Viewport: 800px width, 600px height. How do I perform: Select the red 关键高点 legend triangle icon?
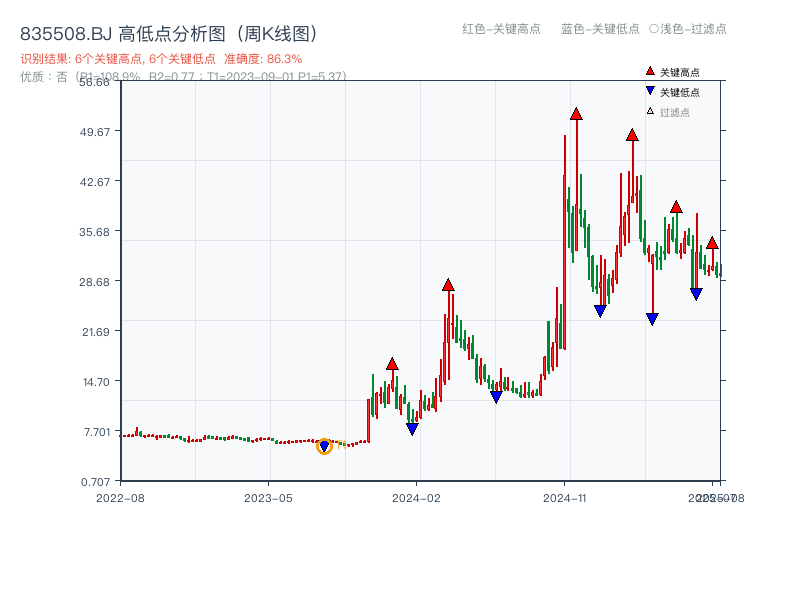(x=648, y=71)
